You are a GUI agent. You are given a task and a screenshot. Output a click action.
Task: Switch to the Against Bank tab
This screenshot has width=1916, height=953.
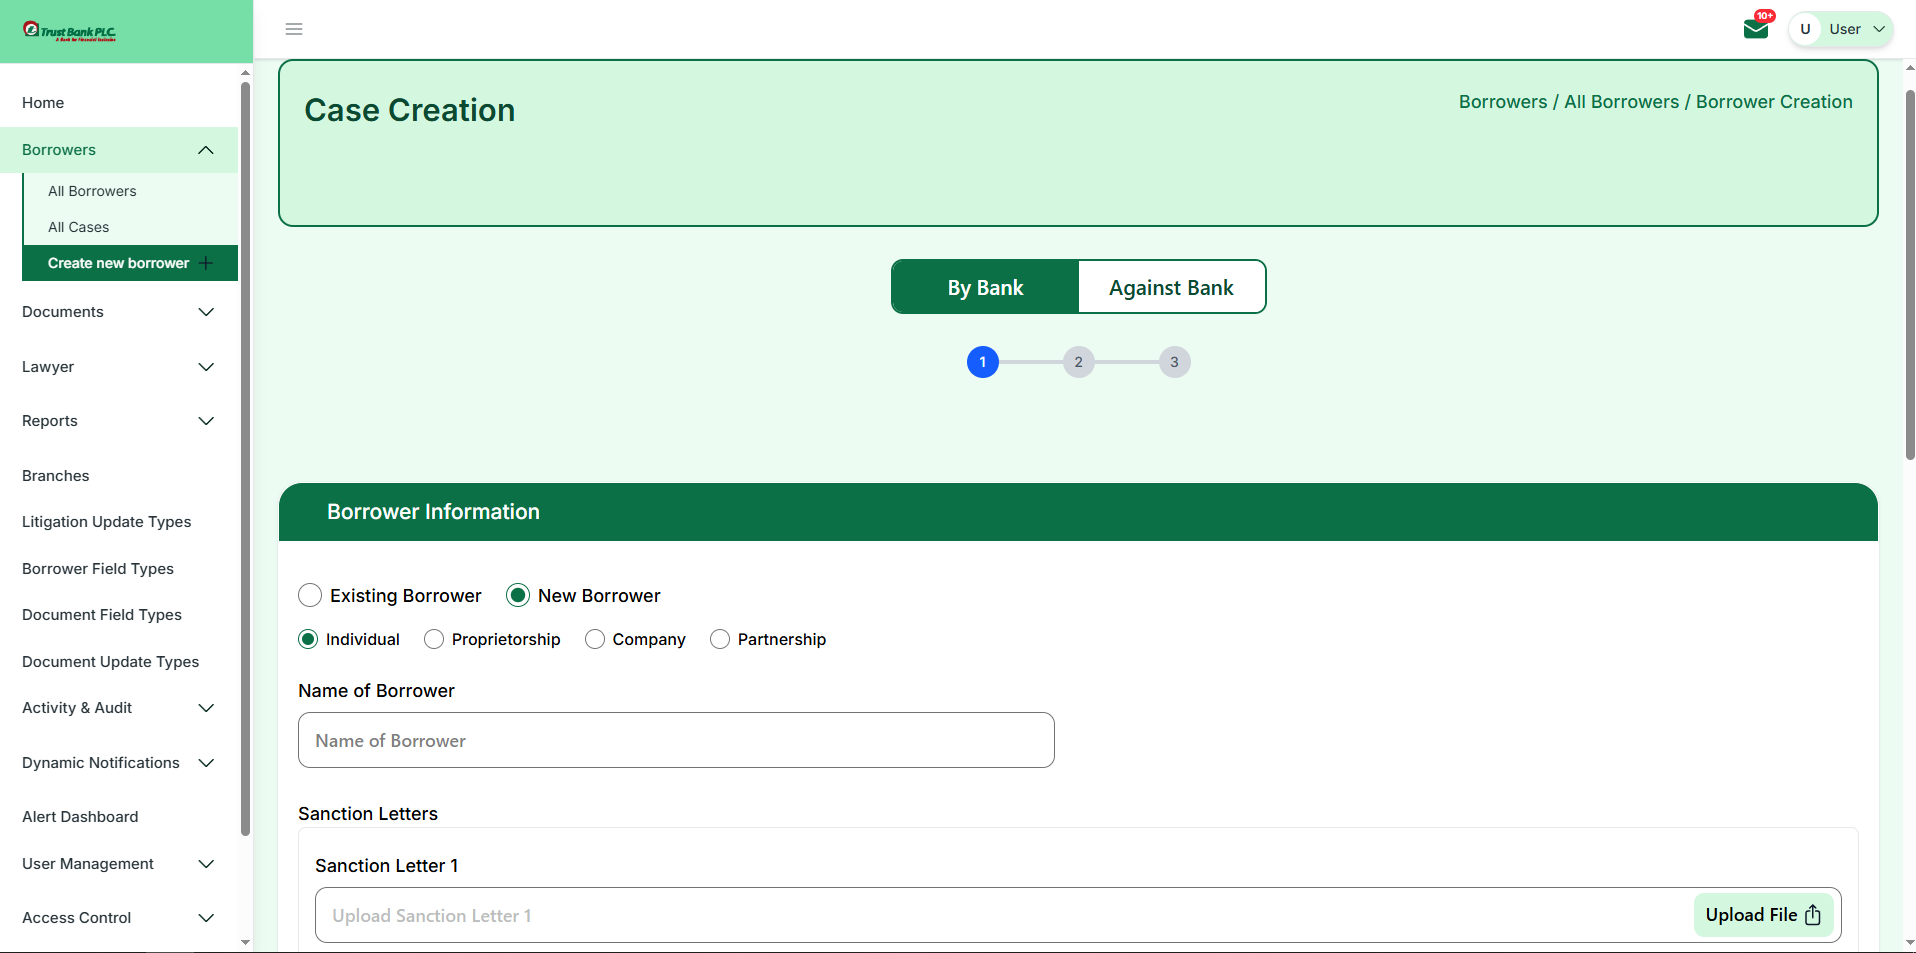click(1171, 288)
